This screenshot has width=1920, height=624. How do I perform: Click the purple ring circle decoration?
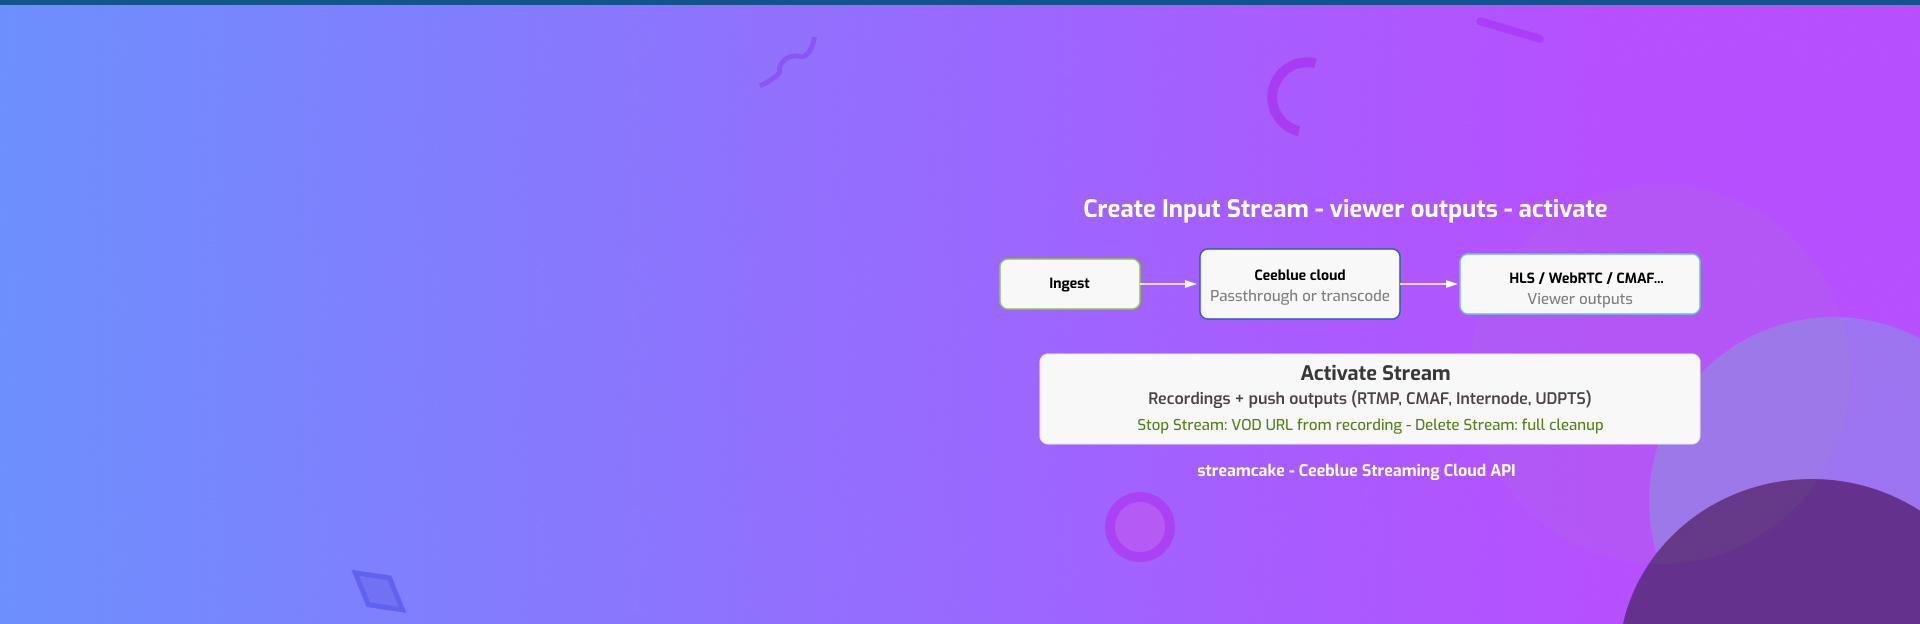click(1139, 527)
